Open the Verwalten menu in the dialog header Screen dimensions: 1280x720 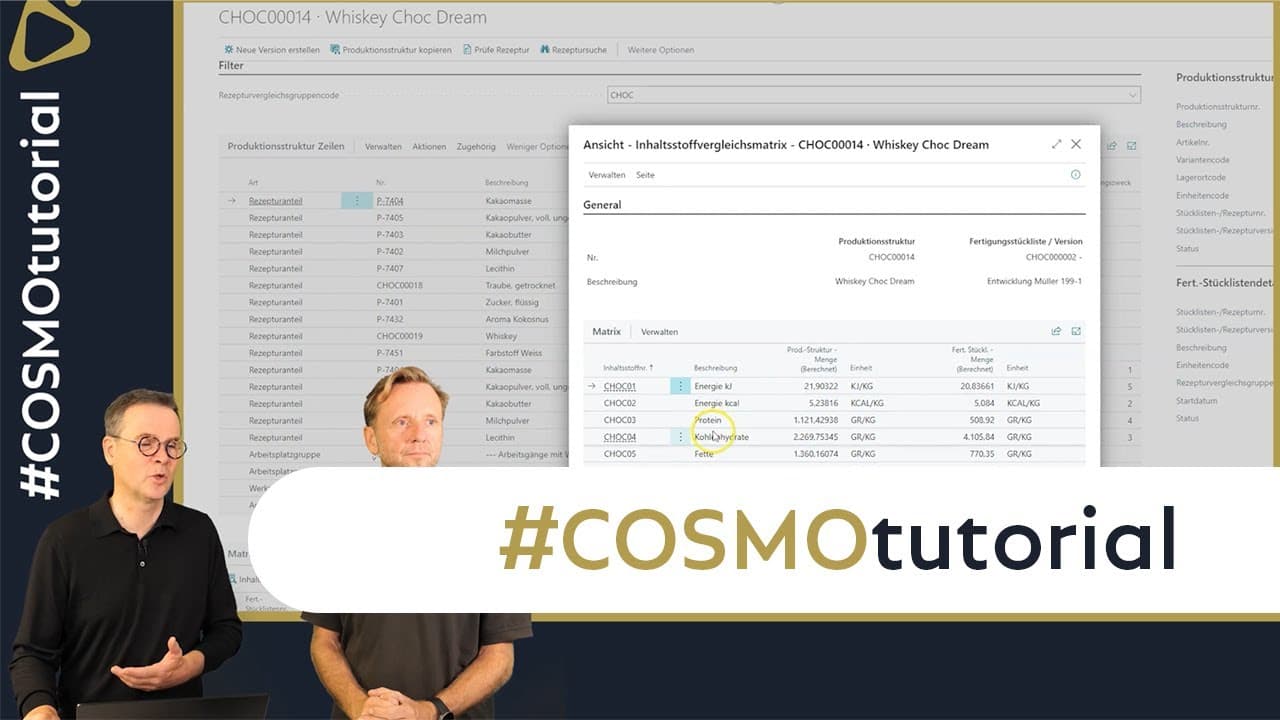click(x=606, y=175)
